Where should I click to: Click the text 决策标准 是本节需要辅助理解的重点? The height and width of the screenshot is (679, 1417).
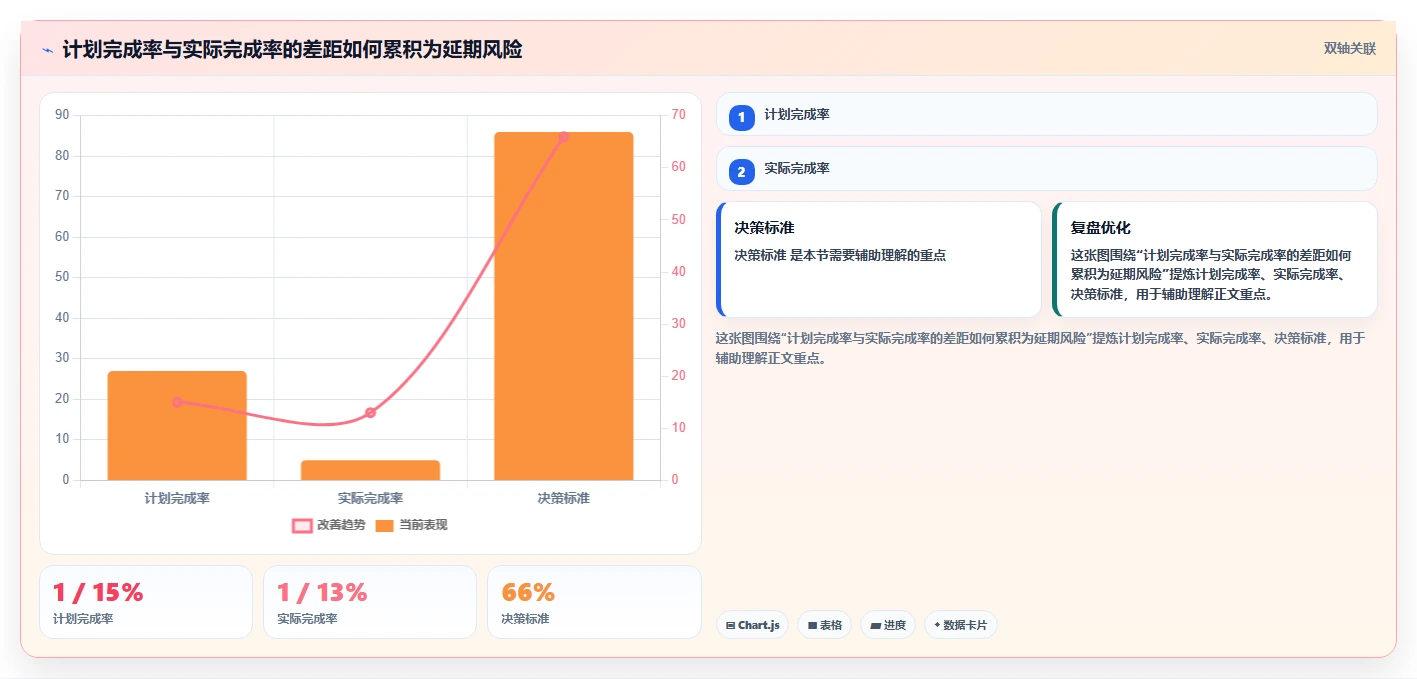840,255
